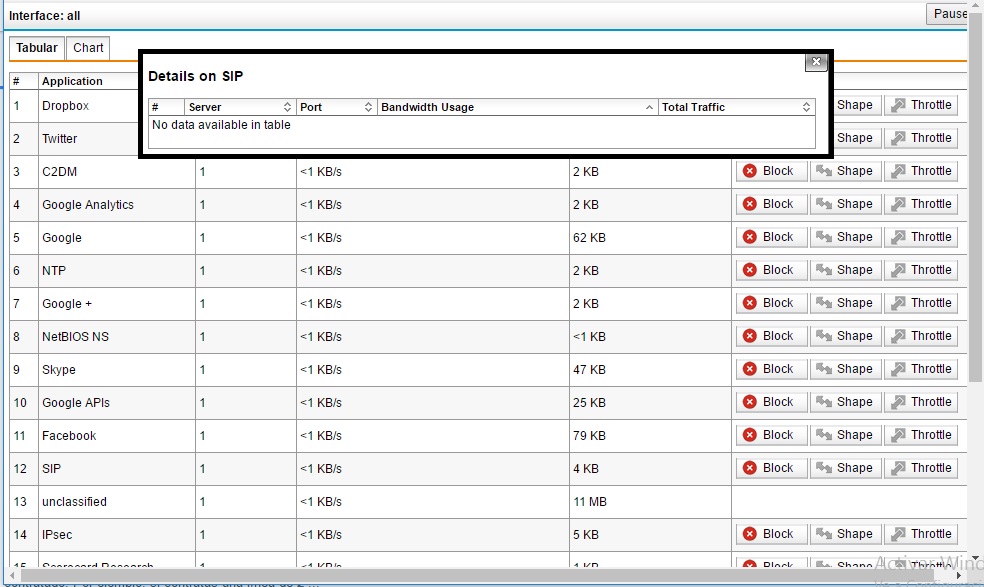Sort details by Server column
The height and width of the screenshot is (587, 984).
pos(240,107)
